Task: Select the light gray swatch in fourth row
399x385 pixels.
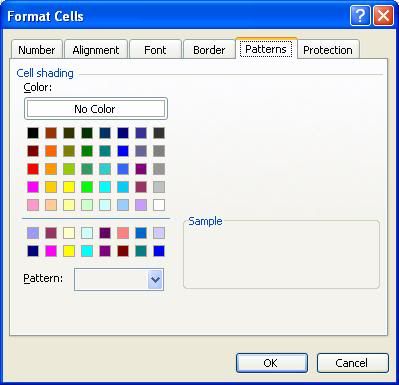Action: [x=159, y=187]
